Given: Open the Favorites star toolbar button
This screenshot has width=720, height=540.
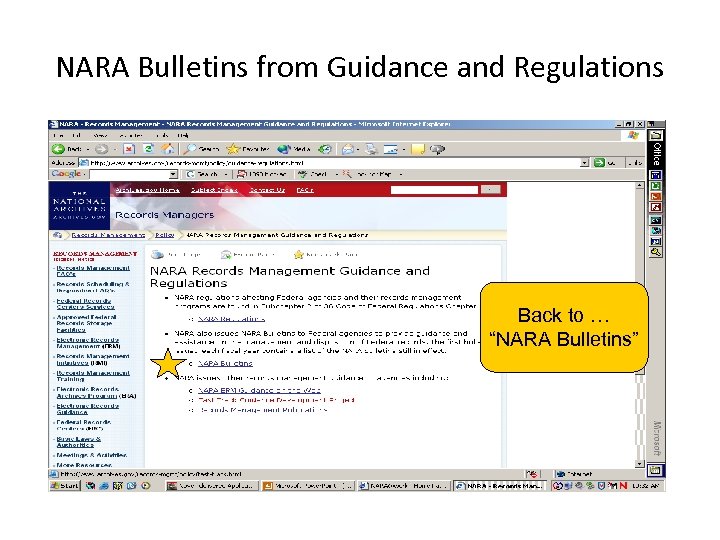Looking at the screenshot, I should pyautogui.click(x=248, y=149).
